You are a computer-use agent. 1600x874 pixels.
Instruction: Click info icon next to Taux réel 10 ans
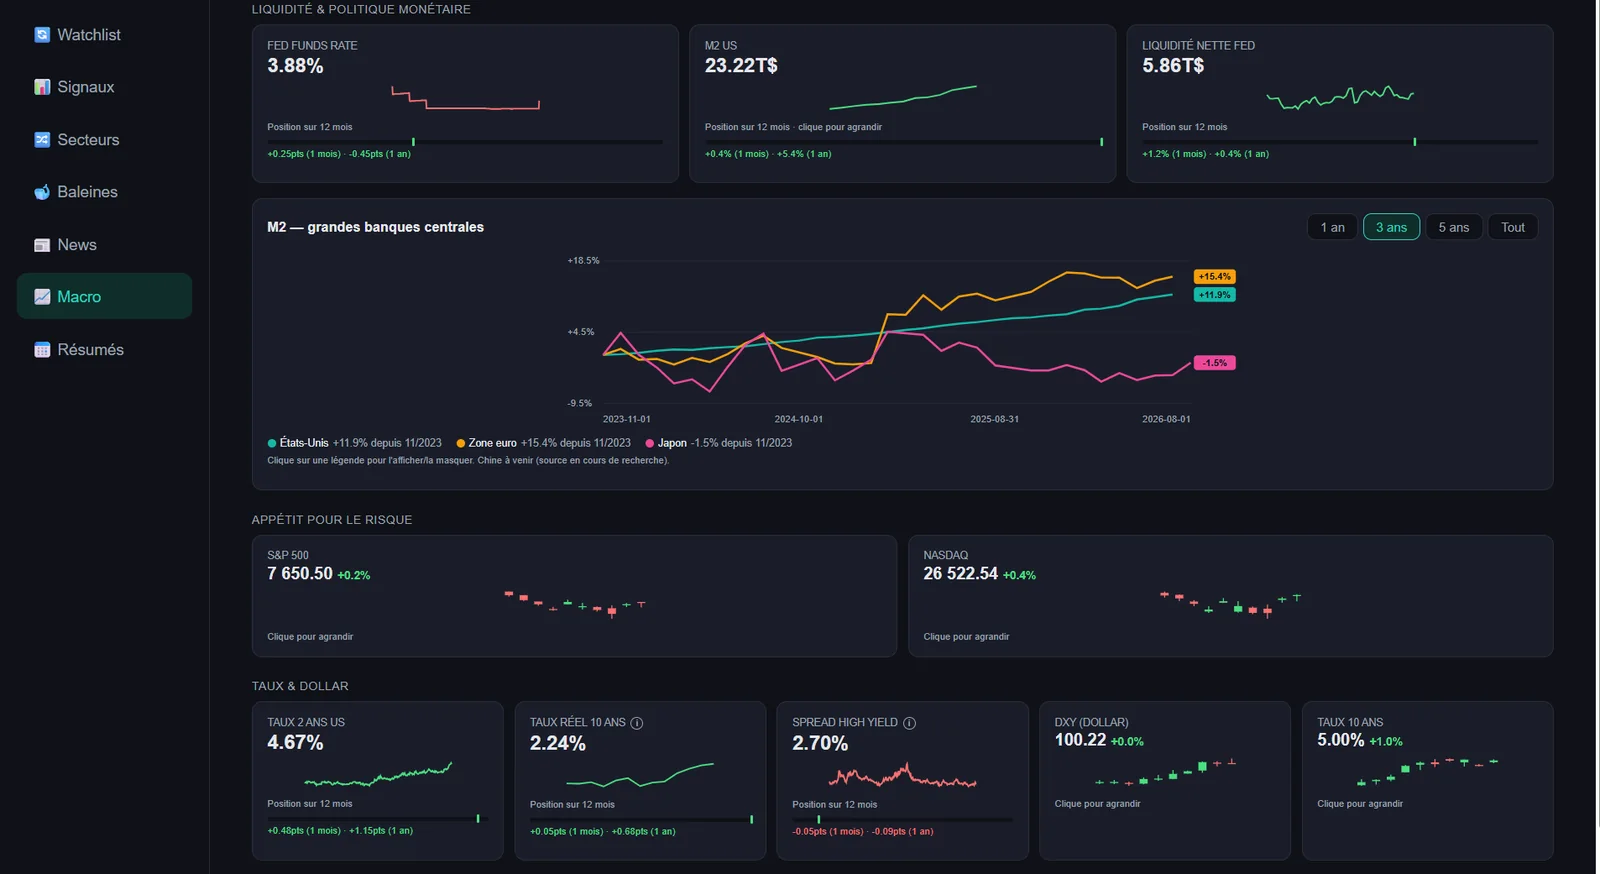(637, 723)
